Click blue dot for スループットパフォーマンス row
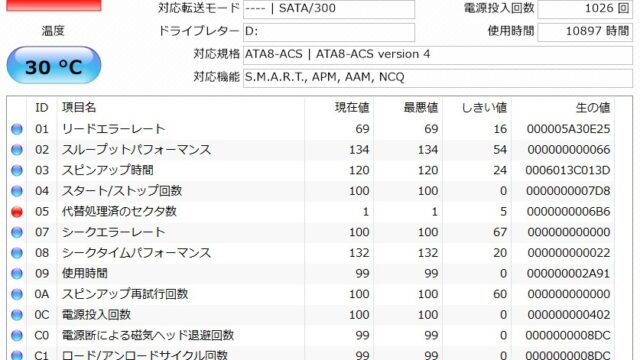This screenshot has width=640, height=360. 17,150
